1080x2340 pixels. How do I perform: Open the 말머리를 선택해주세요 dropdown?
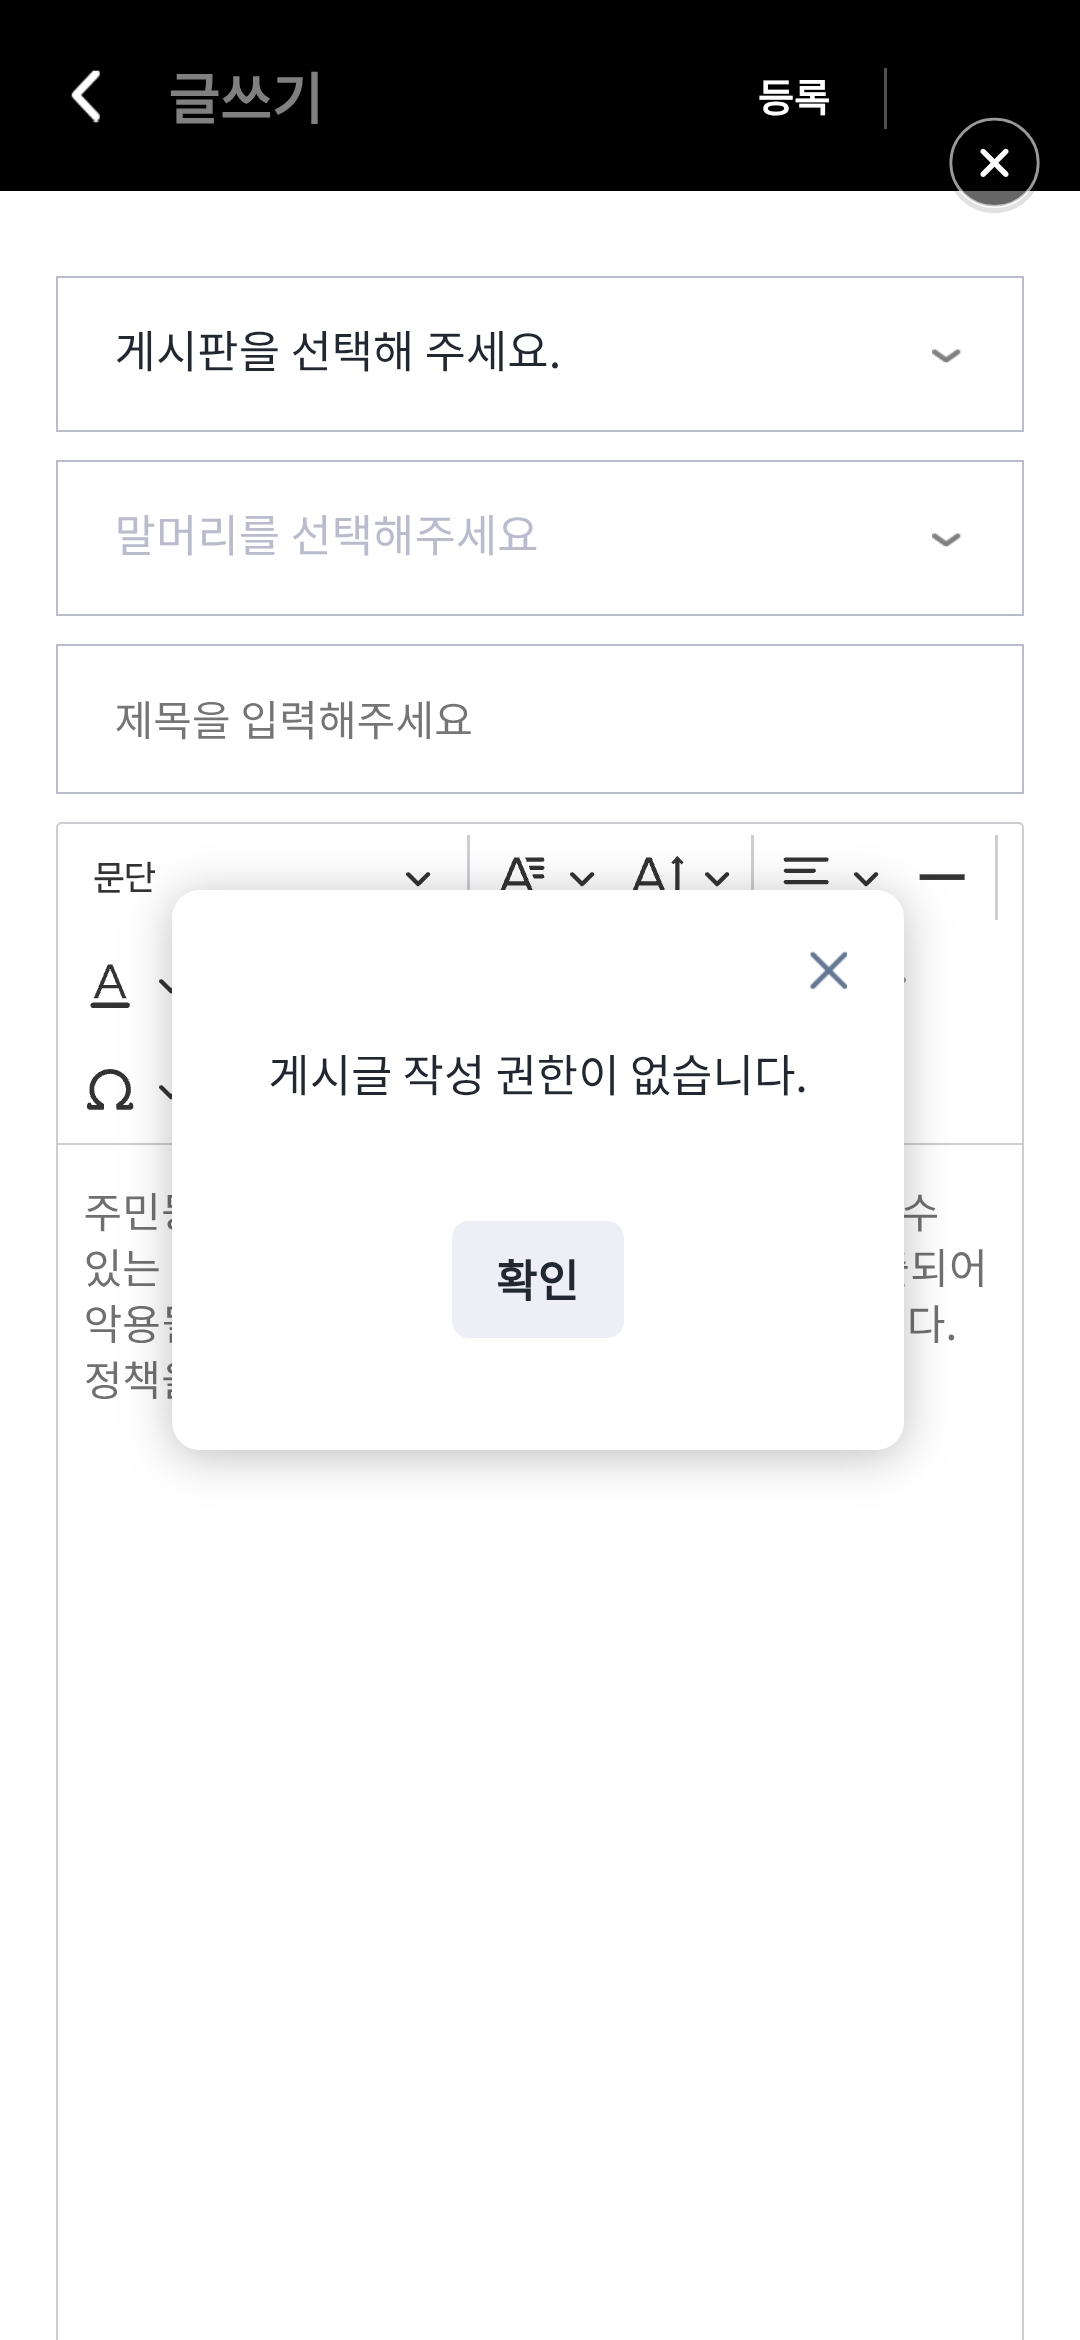(540, 538)
